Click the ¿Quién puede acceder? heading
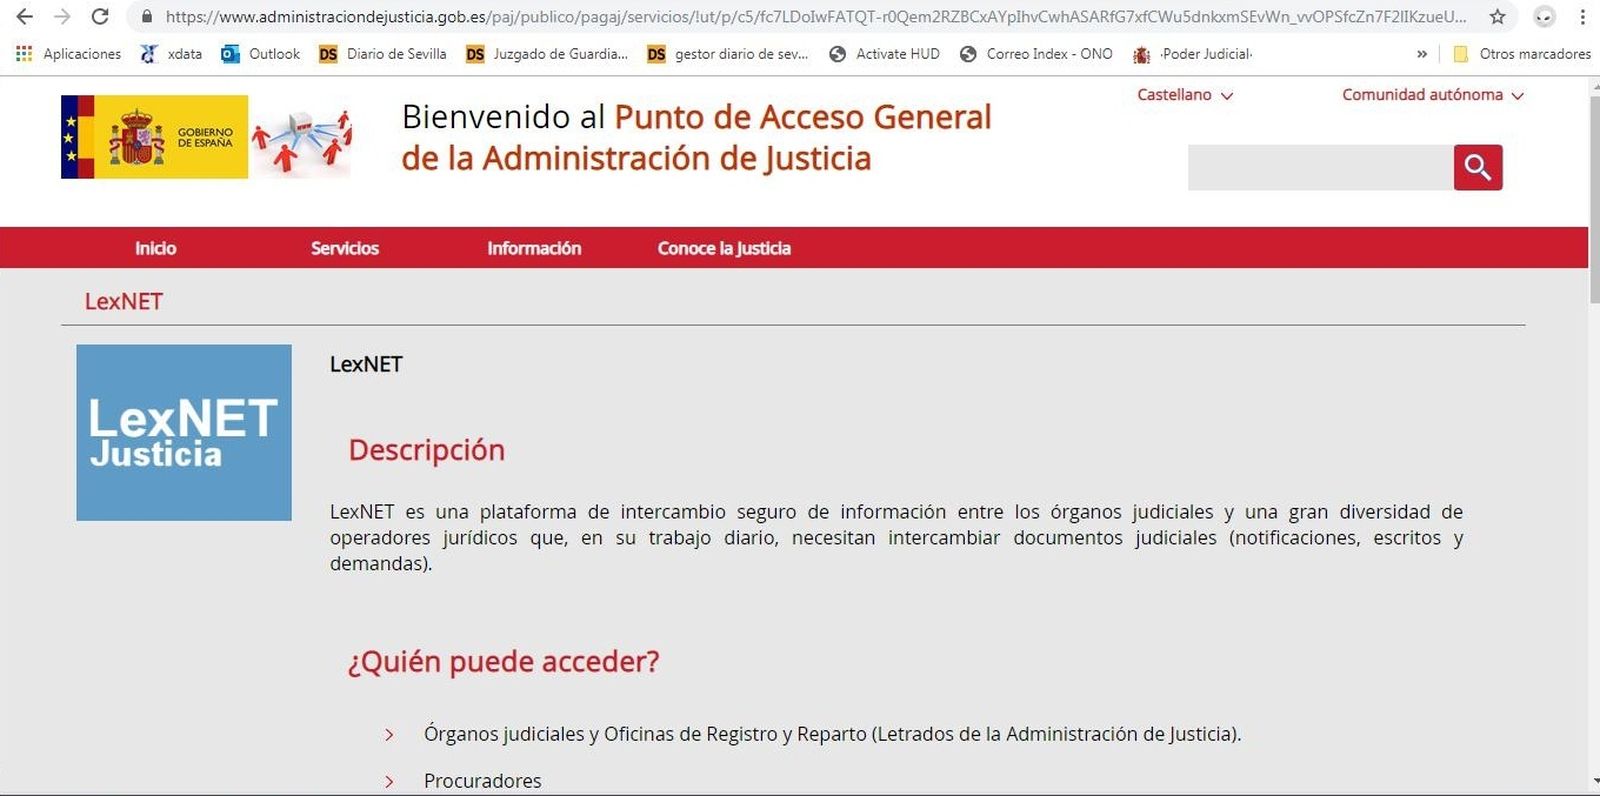 tap(503, 662)
